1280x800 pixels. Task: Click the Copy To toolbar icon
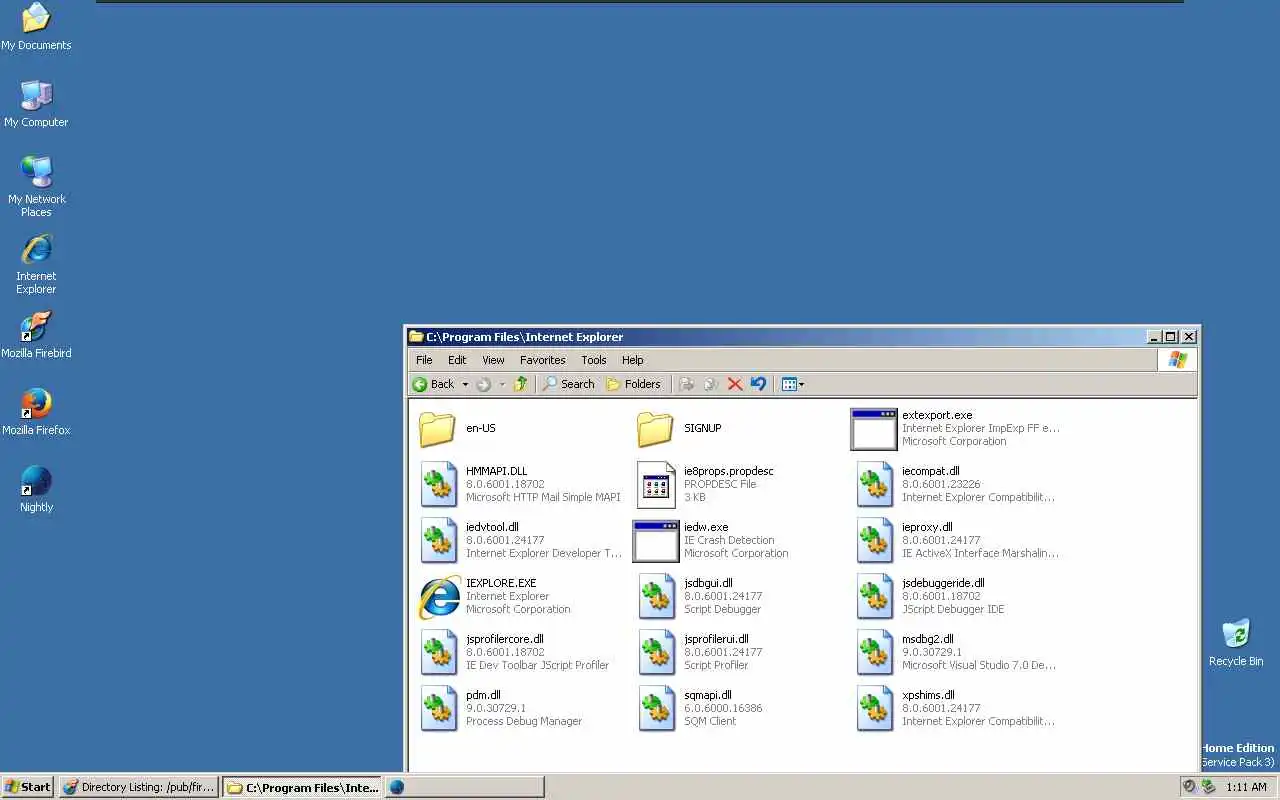pyautogui.click(x=711, y=384)
